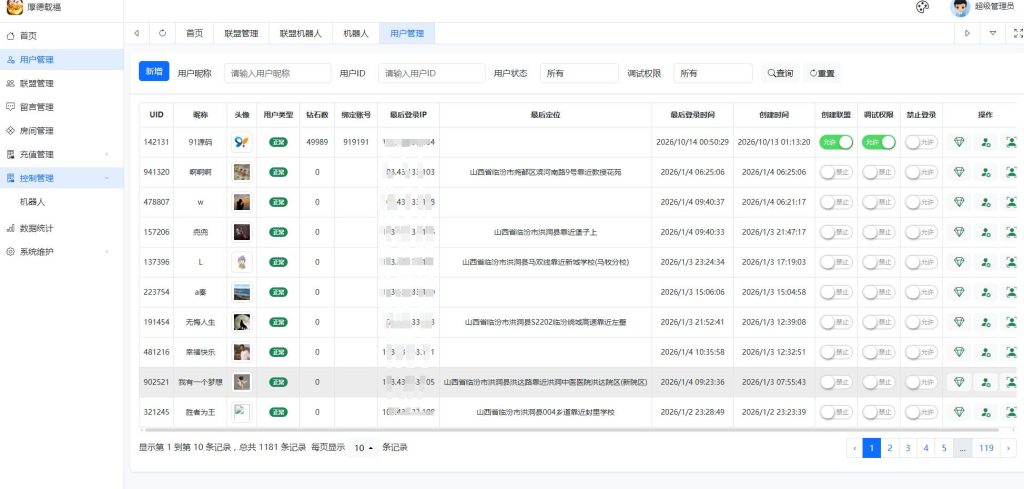Click the face-scan icon for user 142131

click(x=1011, y=142)
